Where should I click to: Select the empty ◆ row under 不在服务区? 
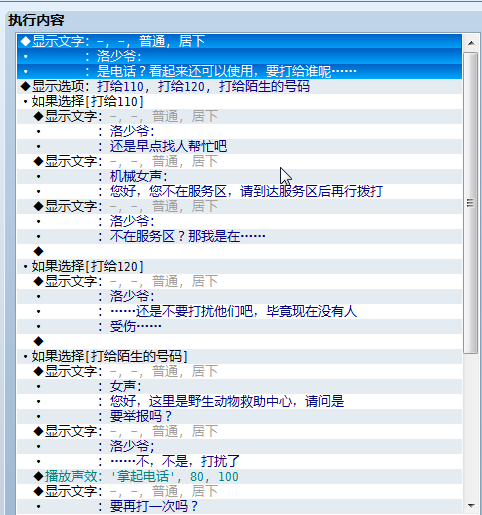point(239,251)
